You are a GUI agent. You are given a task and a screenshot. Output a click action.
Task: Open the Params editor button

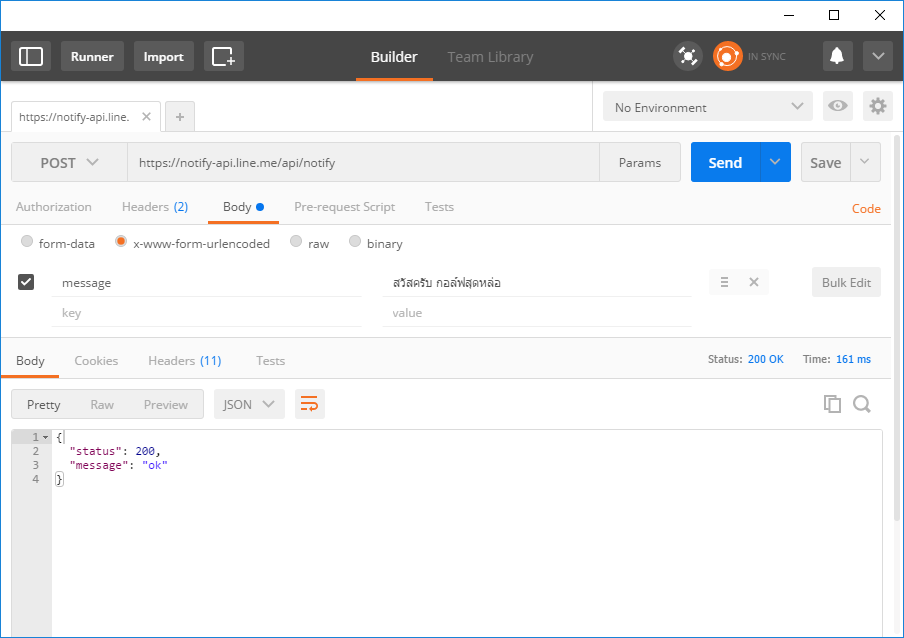639,163
